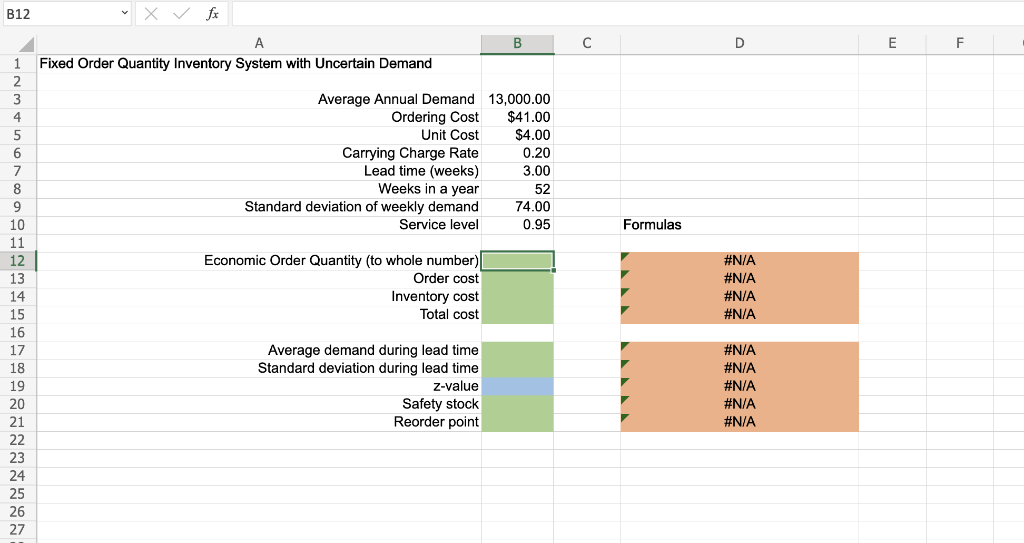Select column E header

(892, 43)
